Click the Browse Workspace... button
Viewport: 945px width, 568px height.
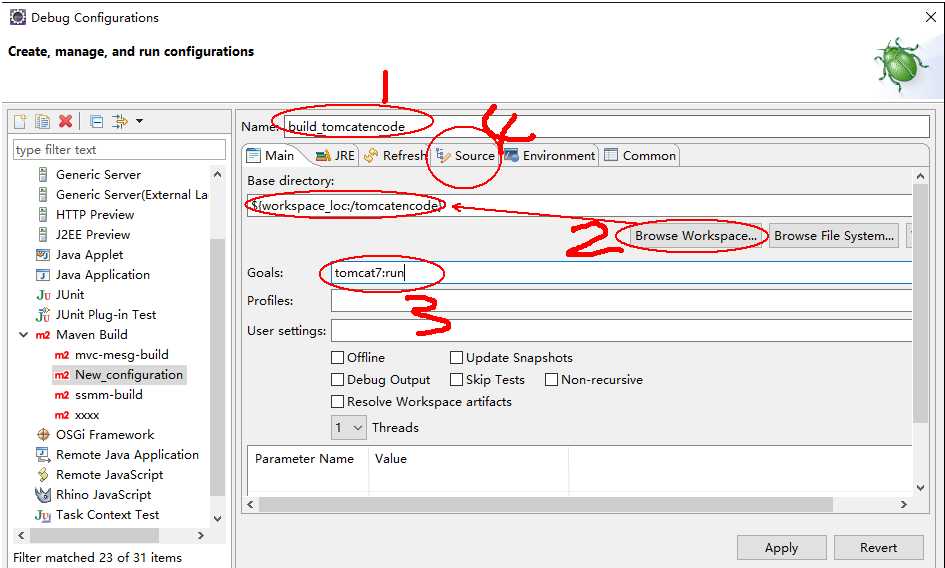(695, 236)
